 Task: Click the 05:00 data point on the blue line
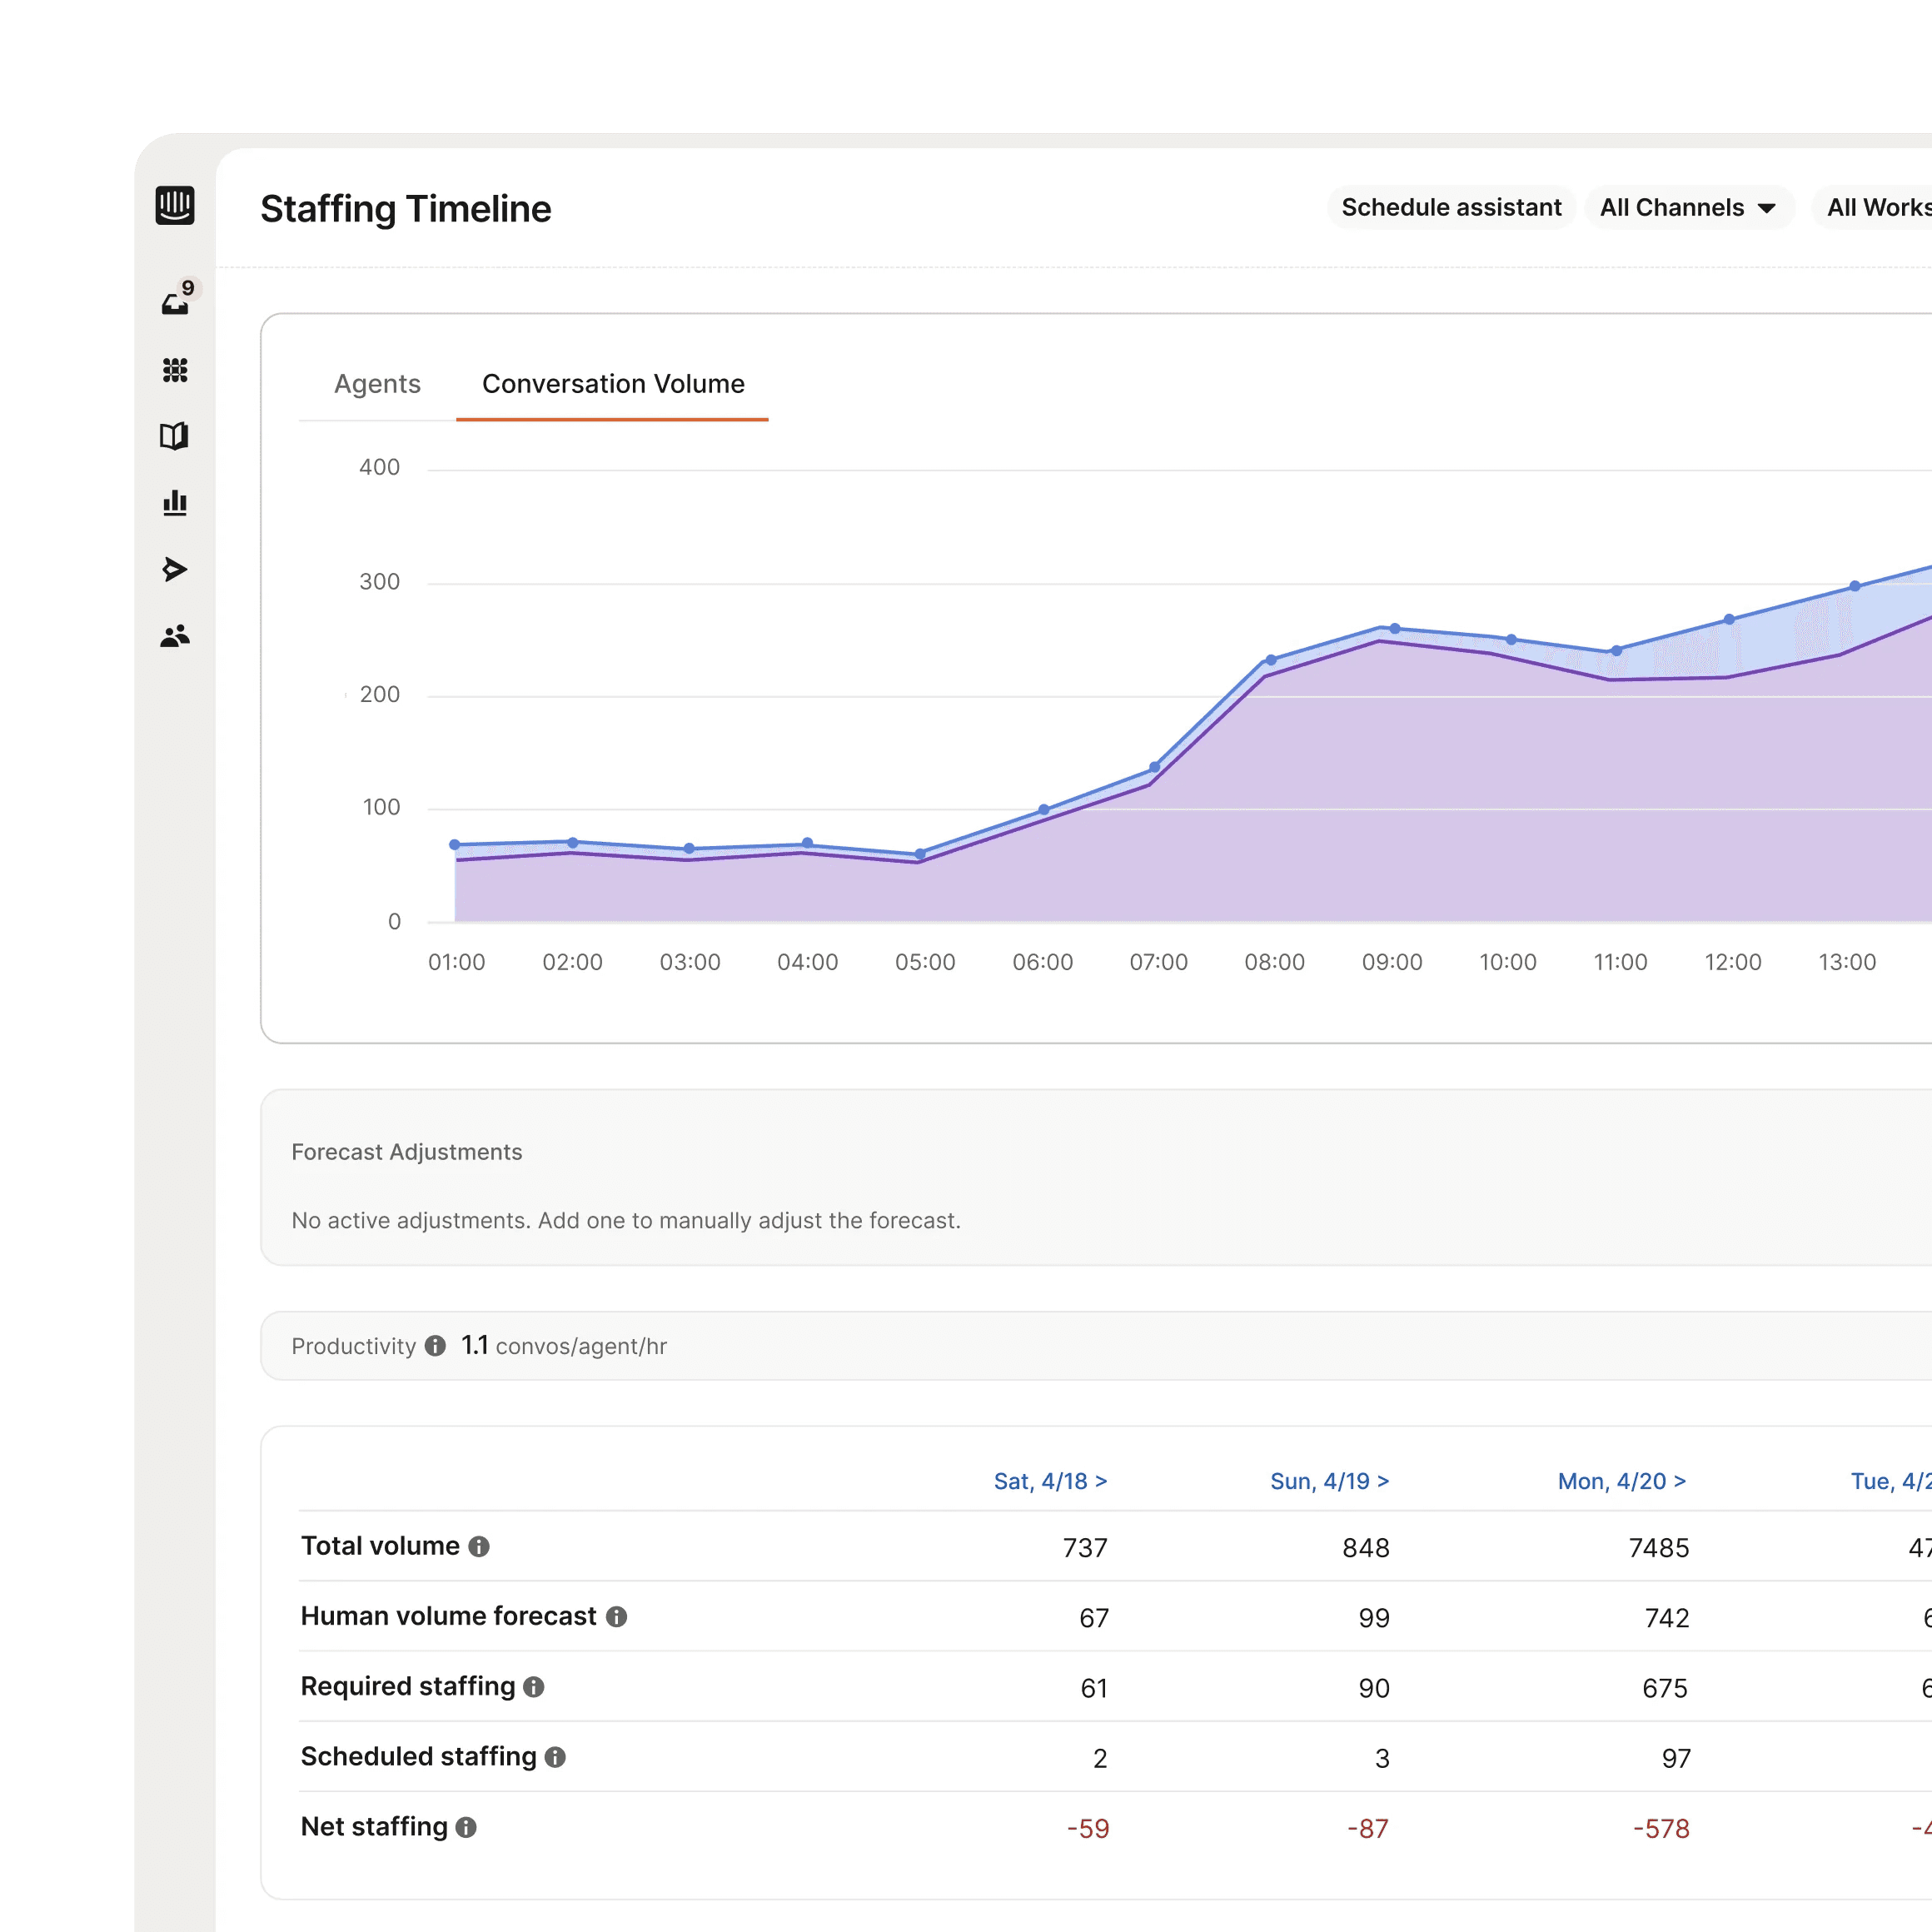920,854
